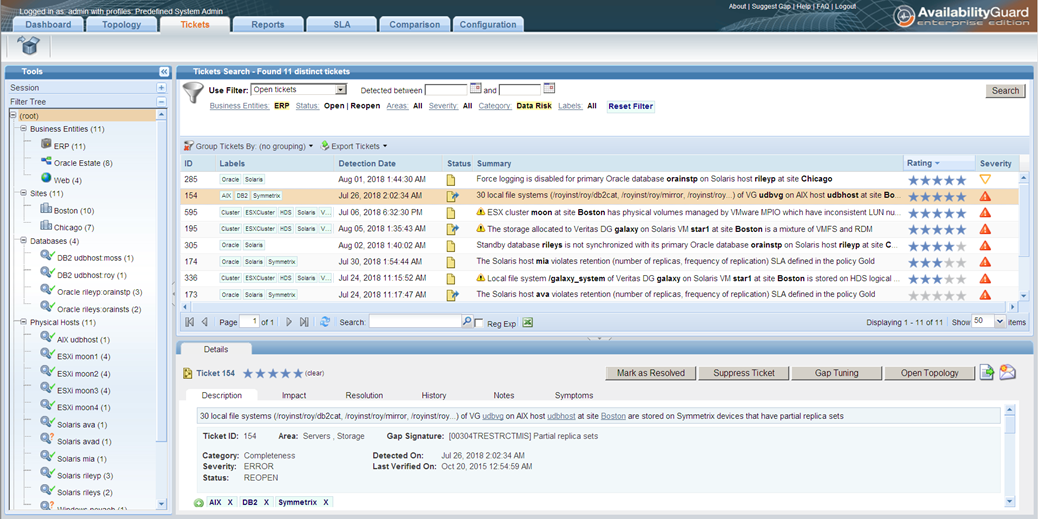Click the Search button

point(1006,91)
